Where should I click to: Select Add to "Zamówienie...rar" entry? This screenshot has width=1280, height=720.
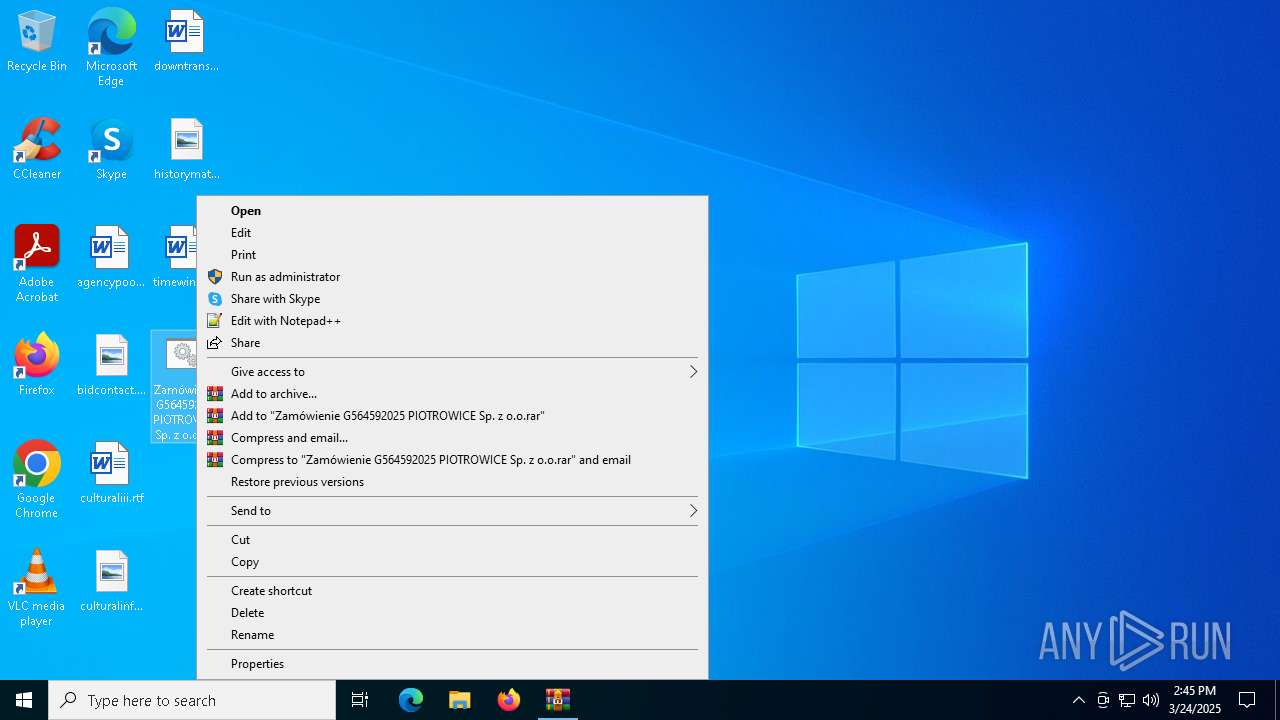point(452,416)
